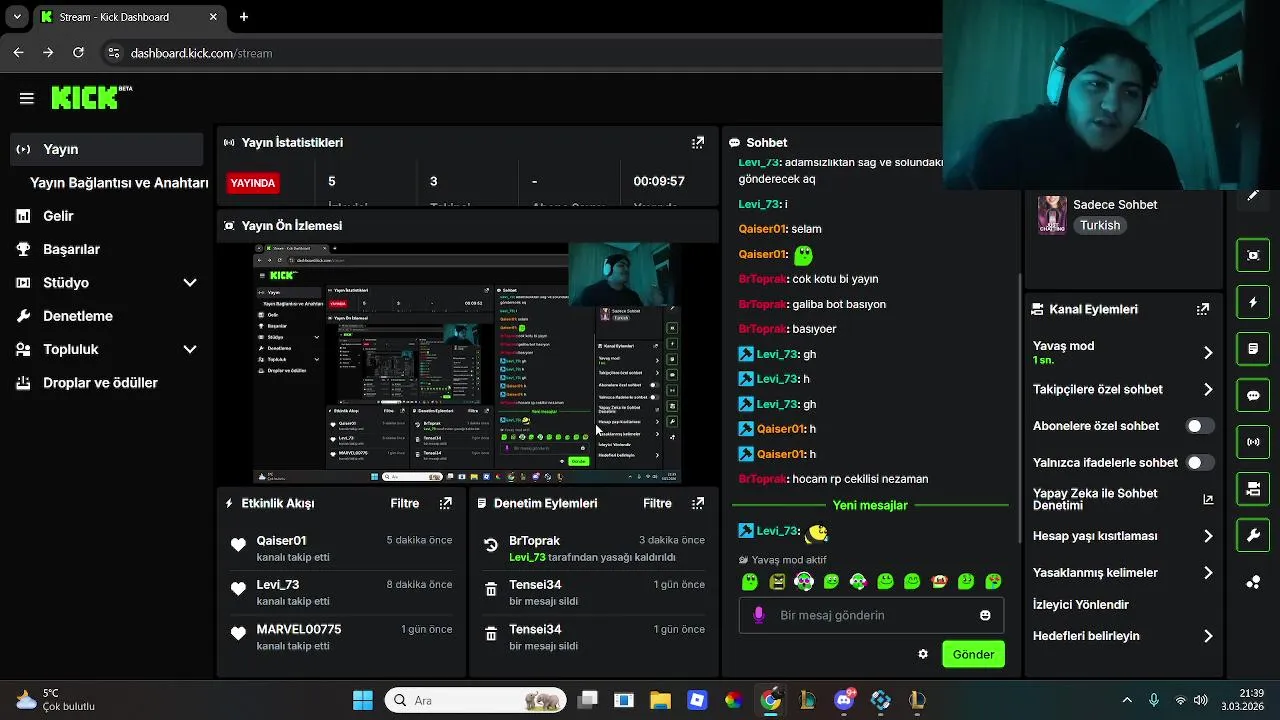
Task: Click username BrToprak in hocam rp message
Action: tap(762, 479)
